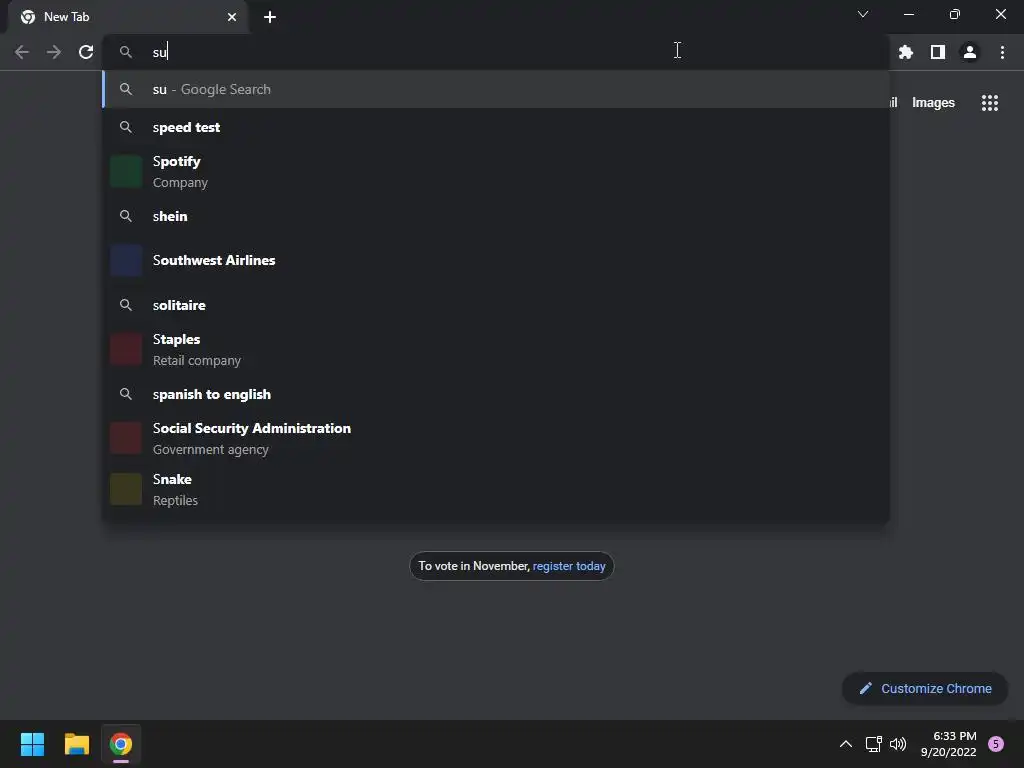Screen dimensions: 1024x768
Task: Expand the tab search chevron
Action: pyautogui.click(x=863, y=14)
